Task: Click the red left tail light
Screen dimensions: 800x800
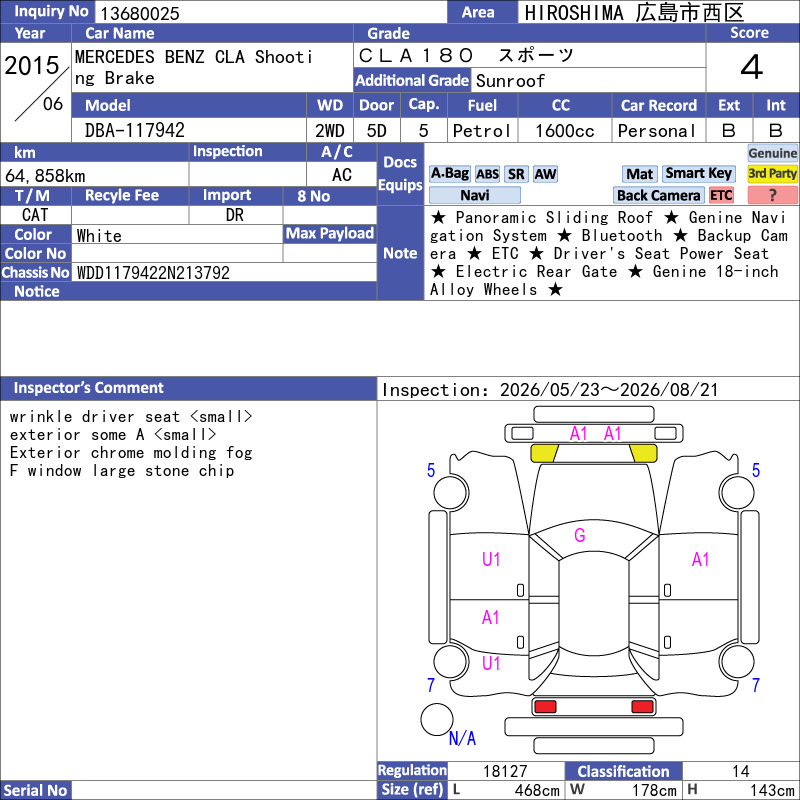Action: [545, 707]
